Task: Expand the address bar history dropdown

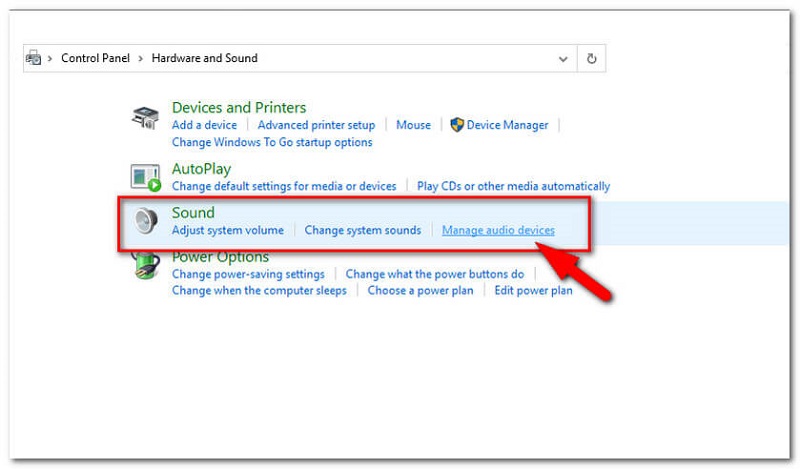Action: point(563,58)
